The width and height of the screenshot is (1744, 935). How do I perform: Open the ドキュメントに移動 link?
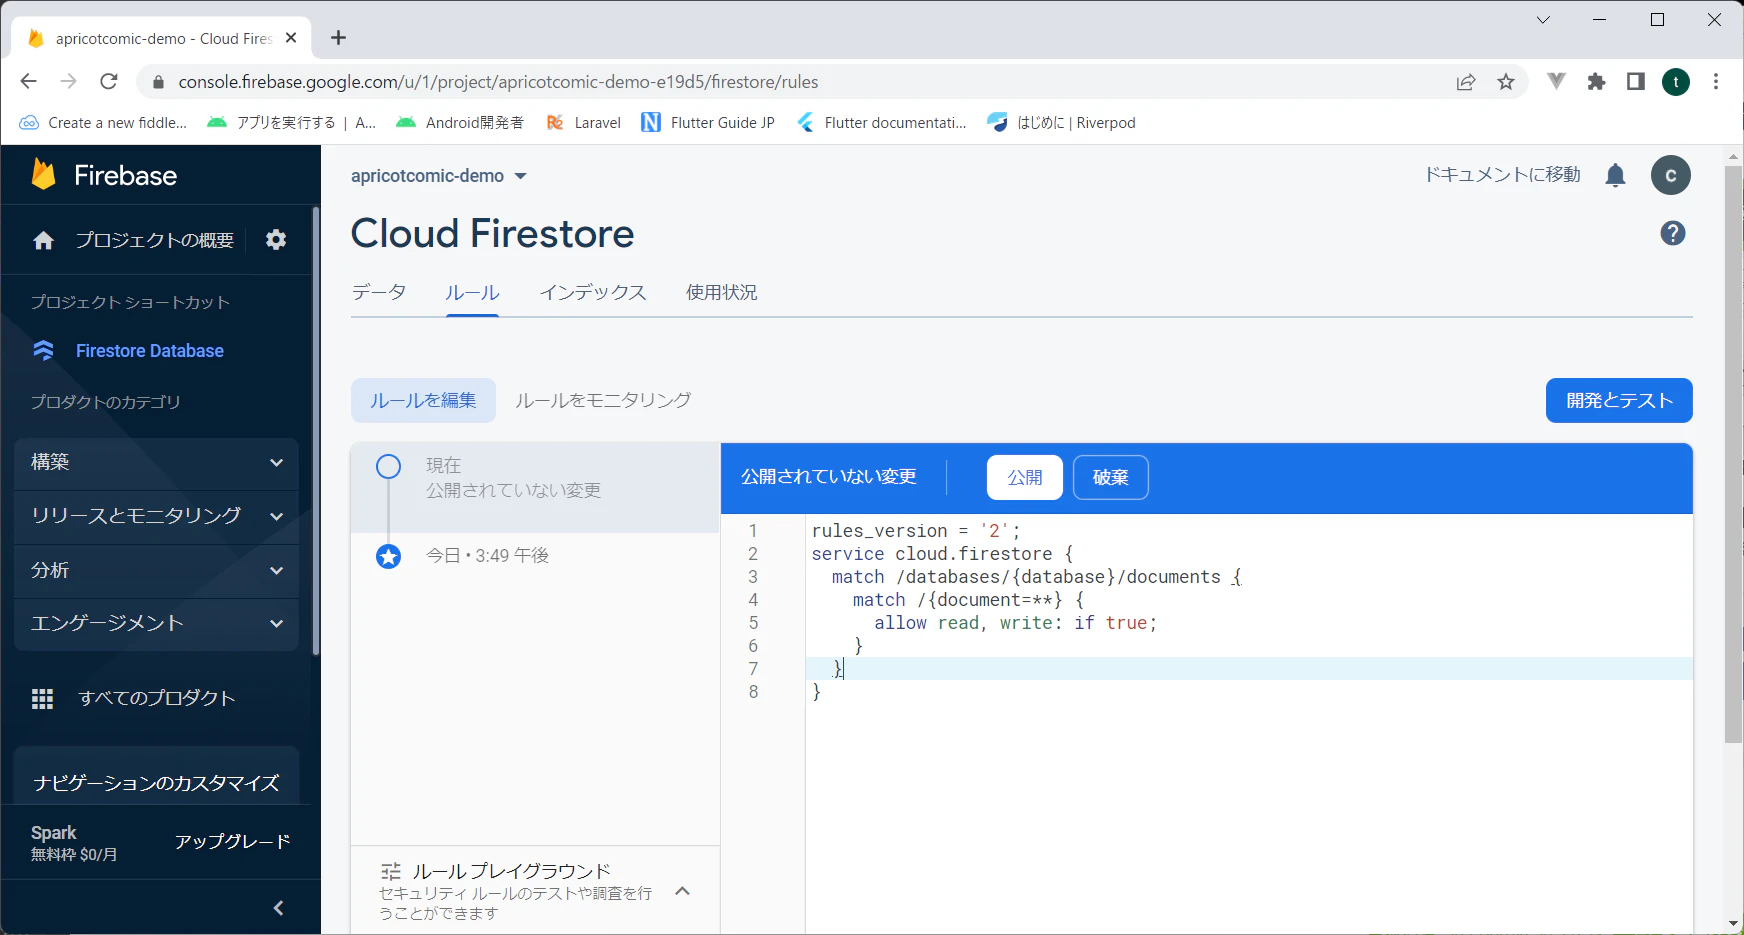click(x=1503, y=175)
